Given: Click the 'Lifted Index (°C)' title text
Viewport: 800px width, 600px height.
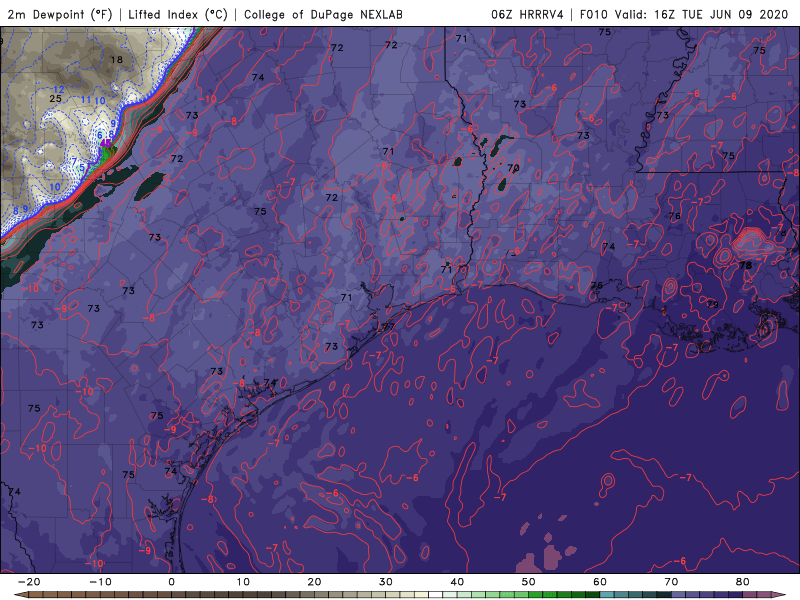Looking at the screenshot, I should tap(178, 14).
